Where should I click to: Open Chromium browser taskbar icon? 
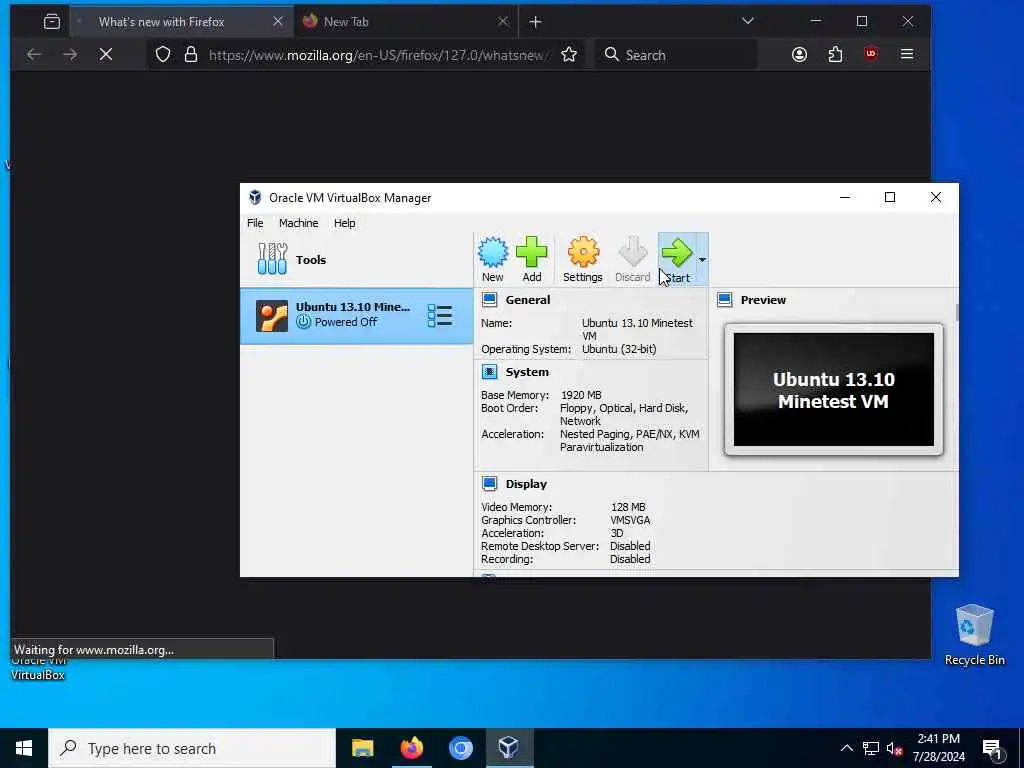tap(460, 748)
